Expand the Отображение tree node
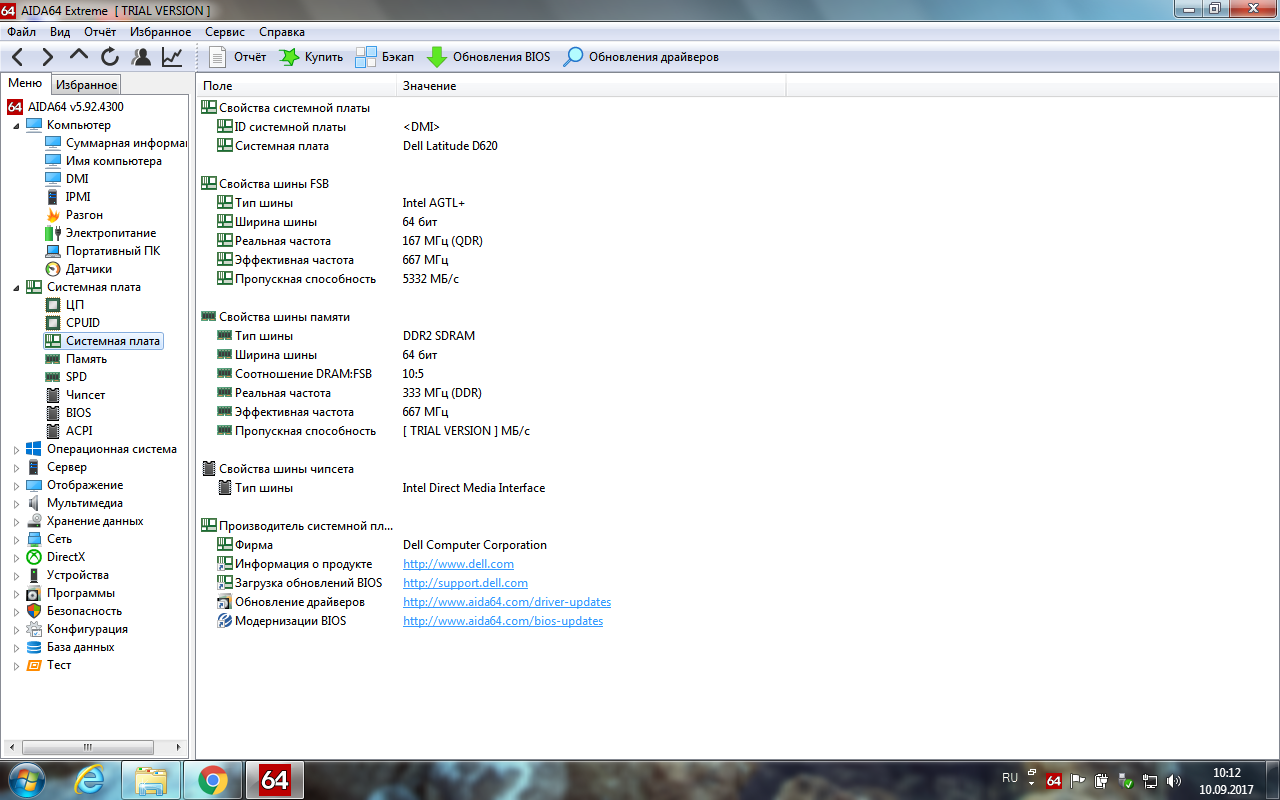 coord(16,486)
